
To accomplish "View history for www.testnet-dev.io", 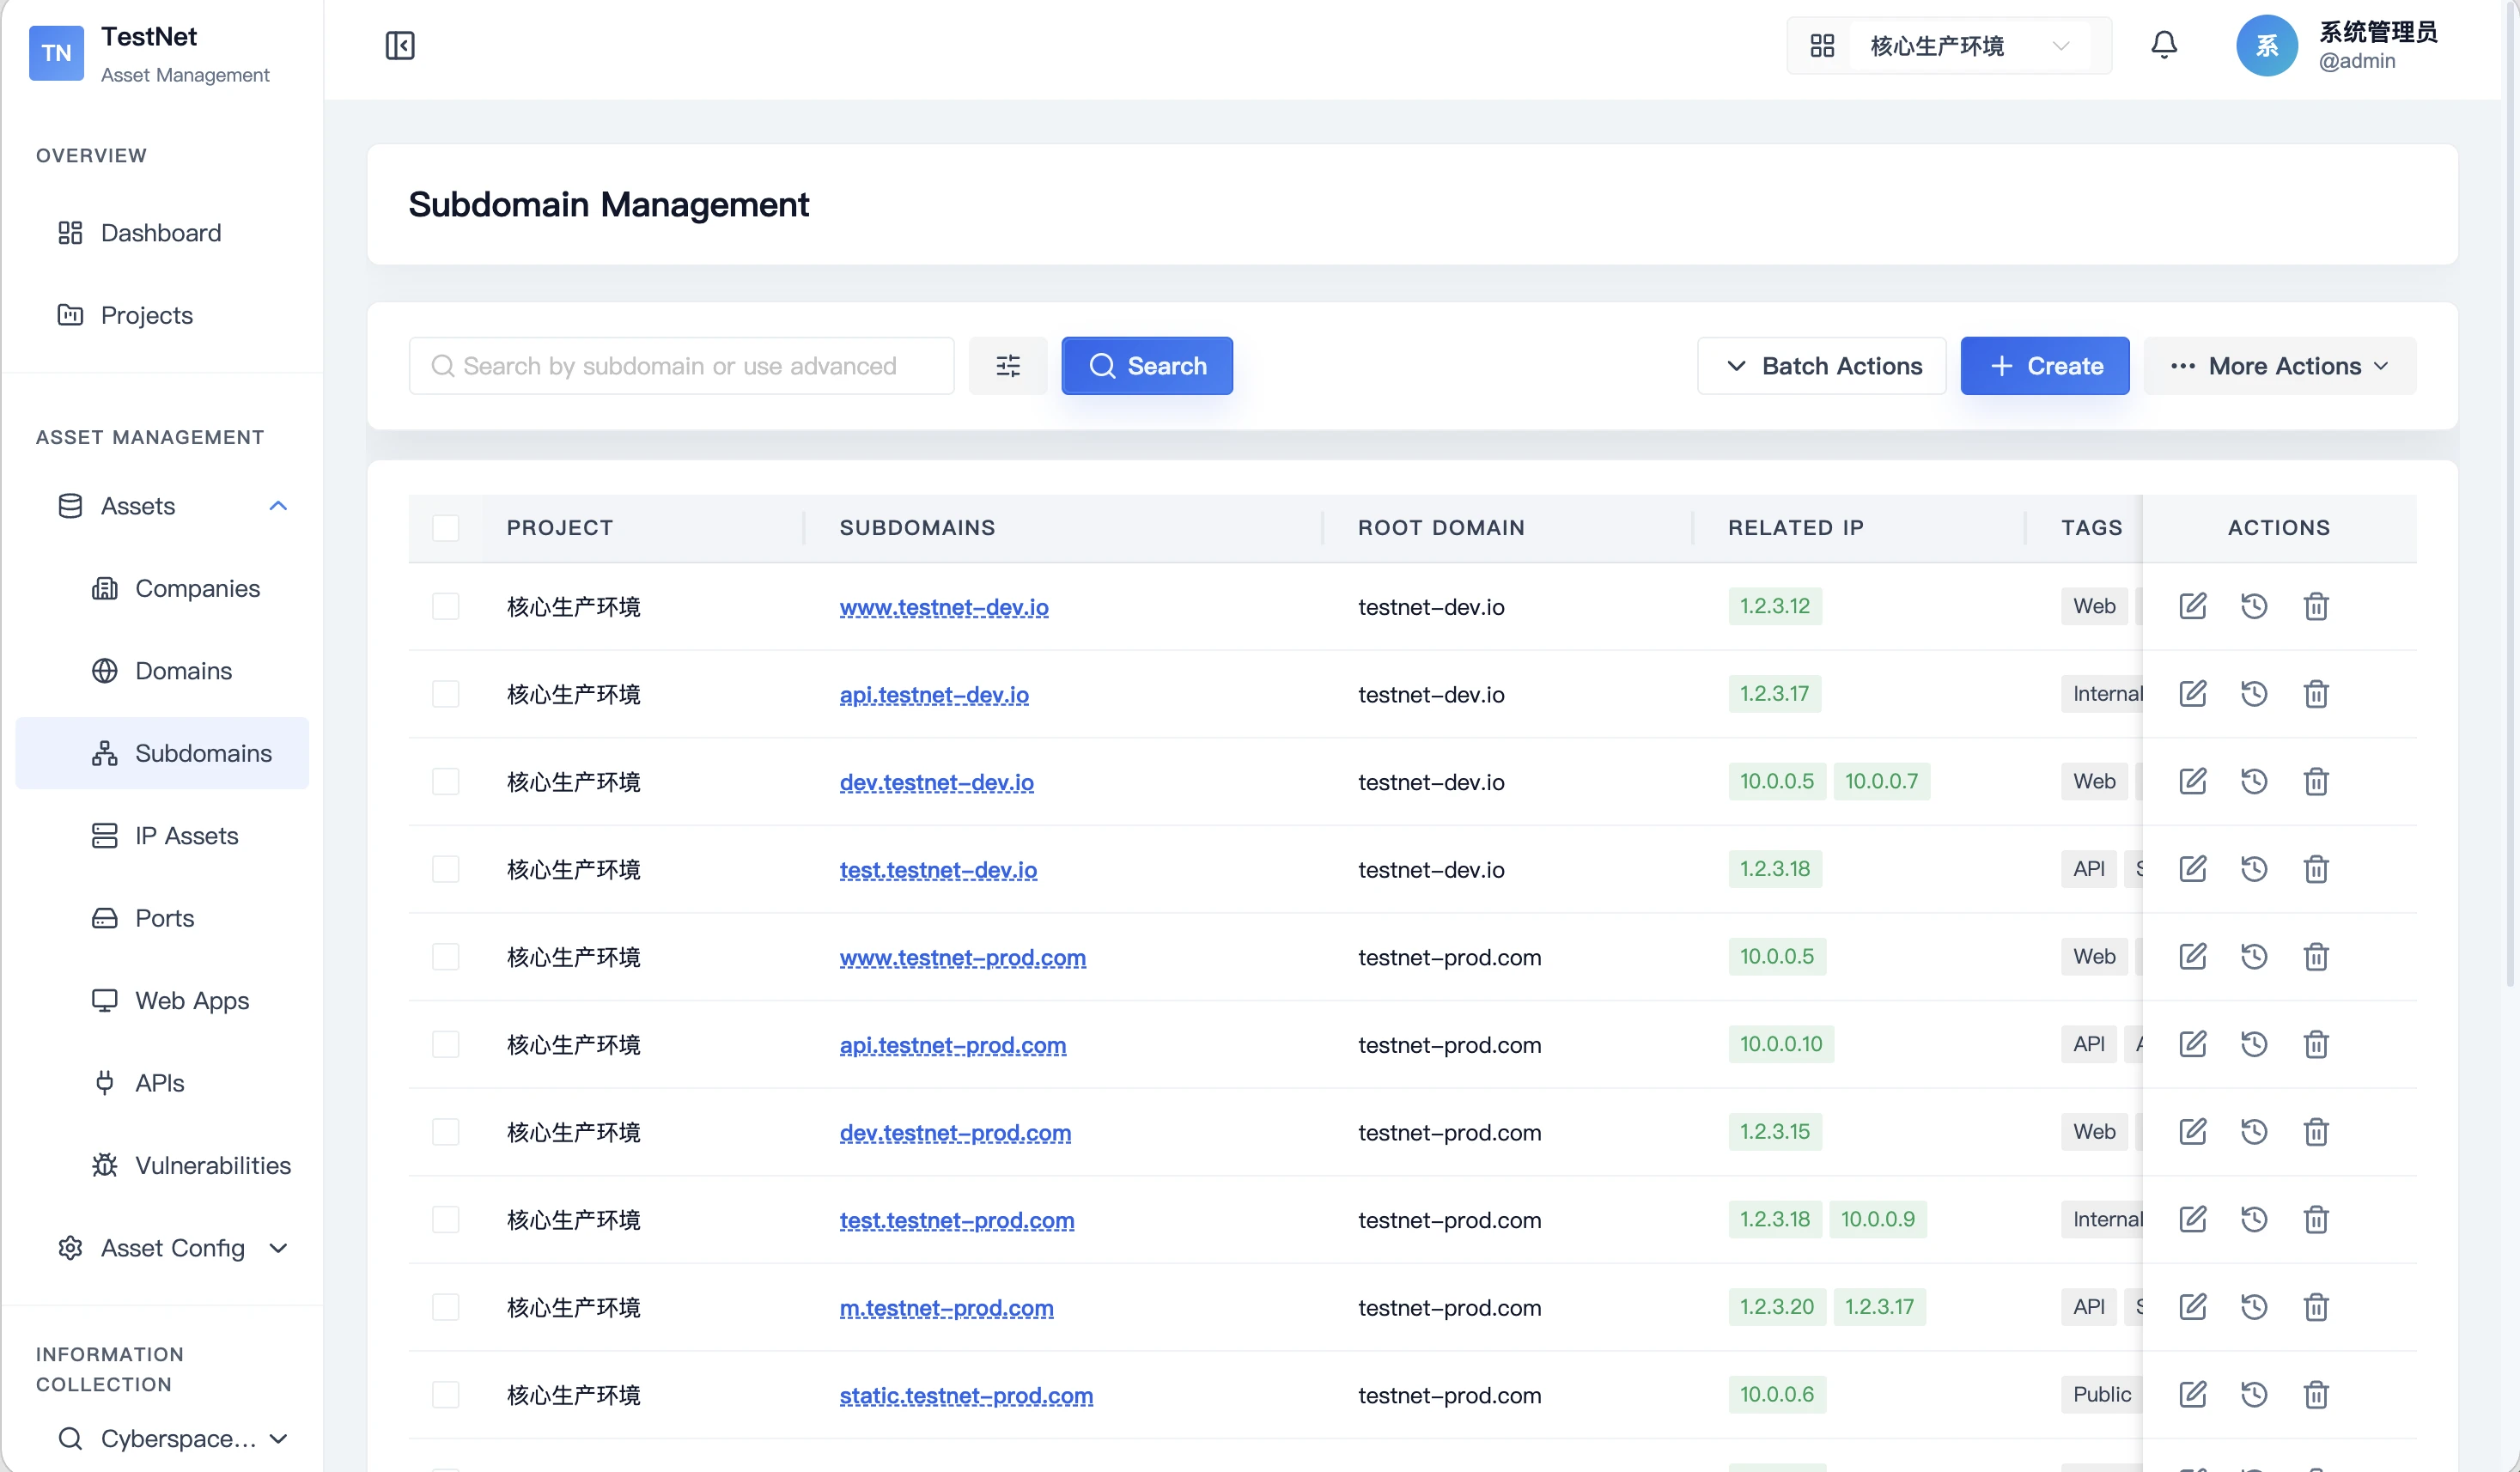I will click(x=2254, y=606).
